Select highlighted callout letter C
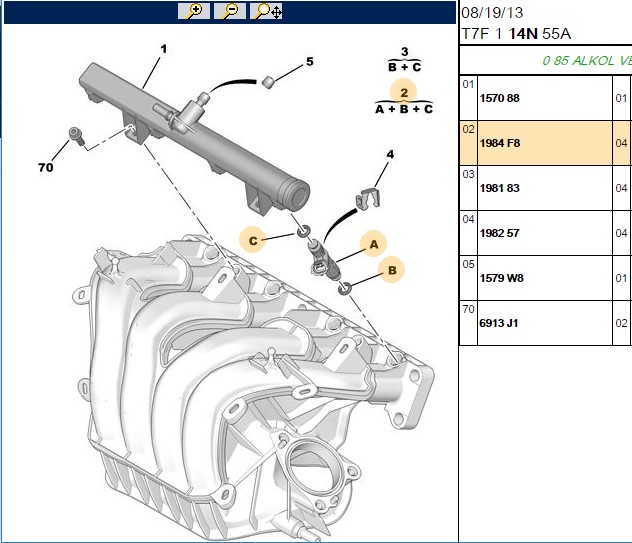Screen dimensions: 632x543 coord(253,241)
